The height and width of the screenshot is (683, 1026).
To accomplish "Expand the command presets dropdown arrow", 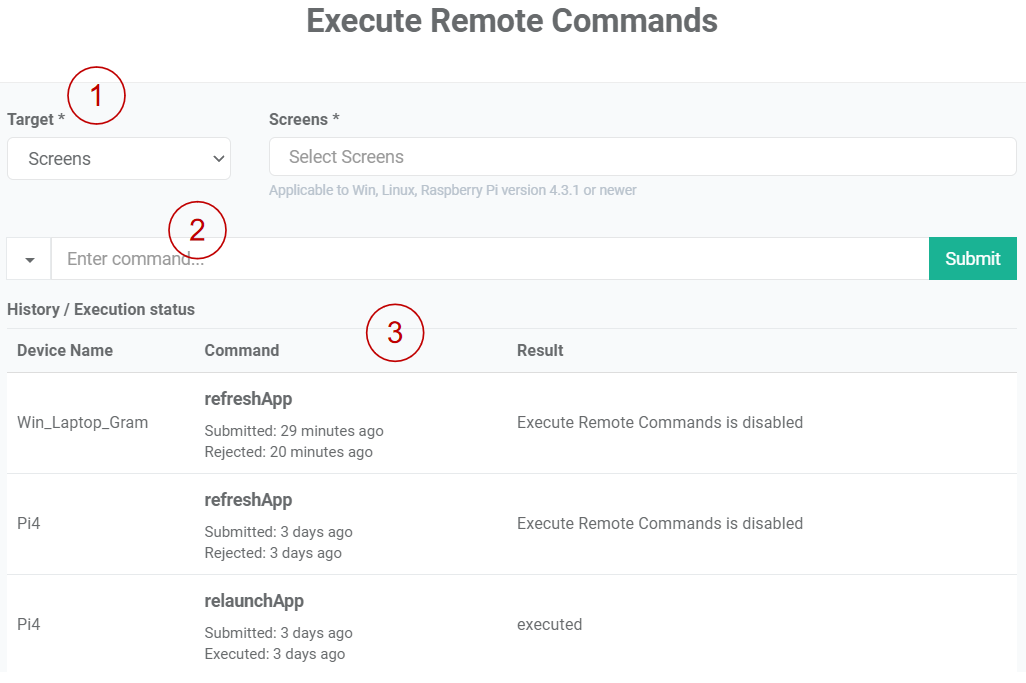I will 27,258.
